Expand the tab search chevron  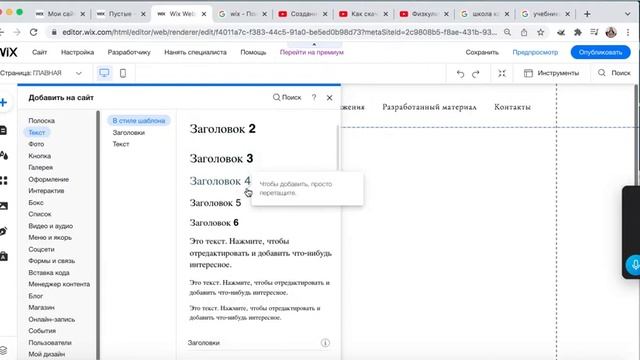tap(628, 14)
